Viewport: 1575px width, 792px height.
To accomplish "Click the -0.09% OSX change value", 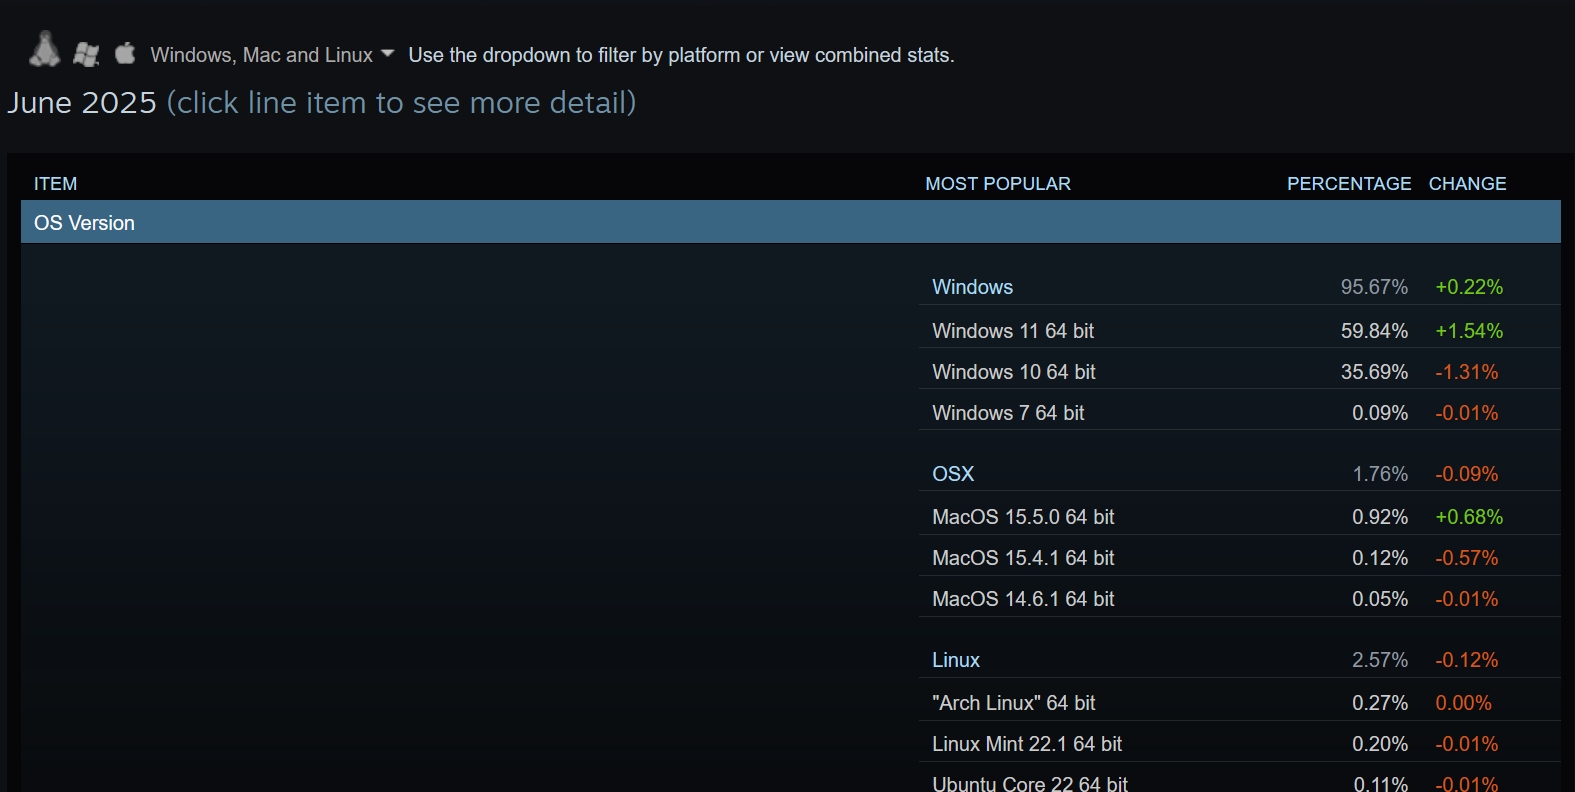I will 1467,474.
